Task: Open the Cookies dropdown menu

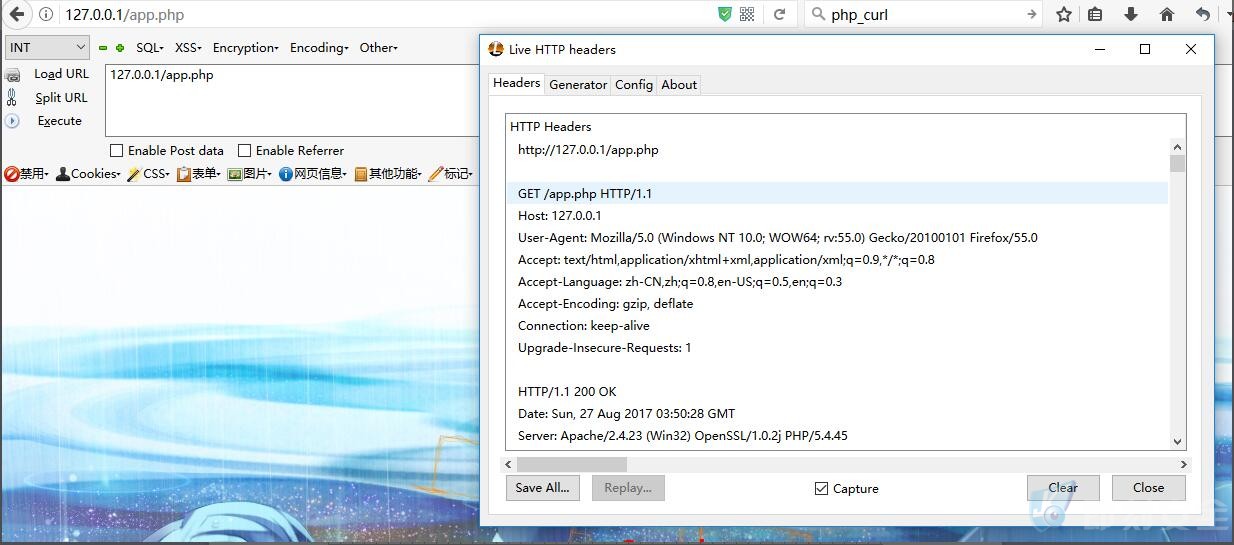Action: pyautogui.click(x=88, y=174)
